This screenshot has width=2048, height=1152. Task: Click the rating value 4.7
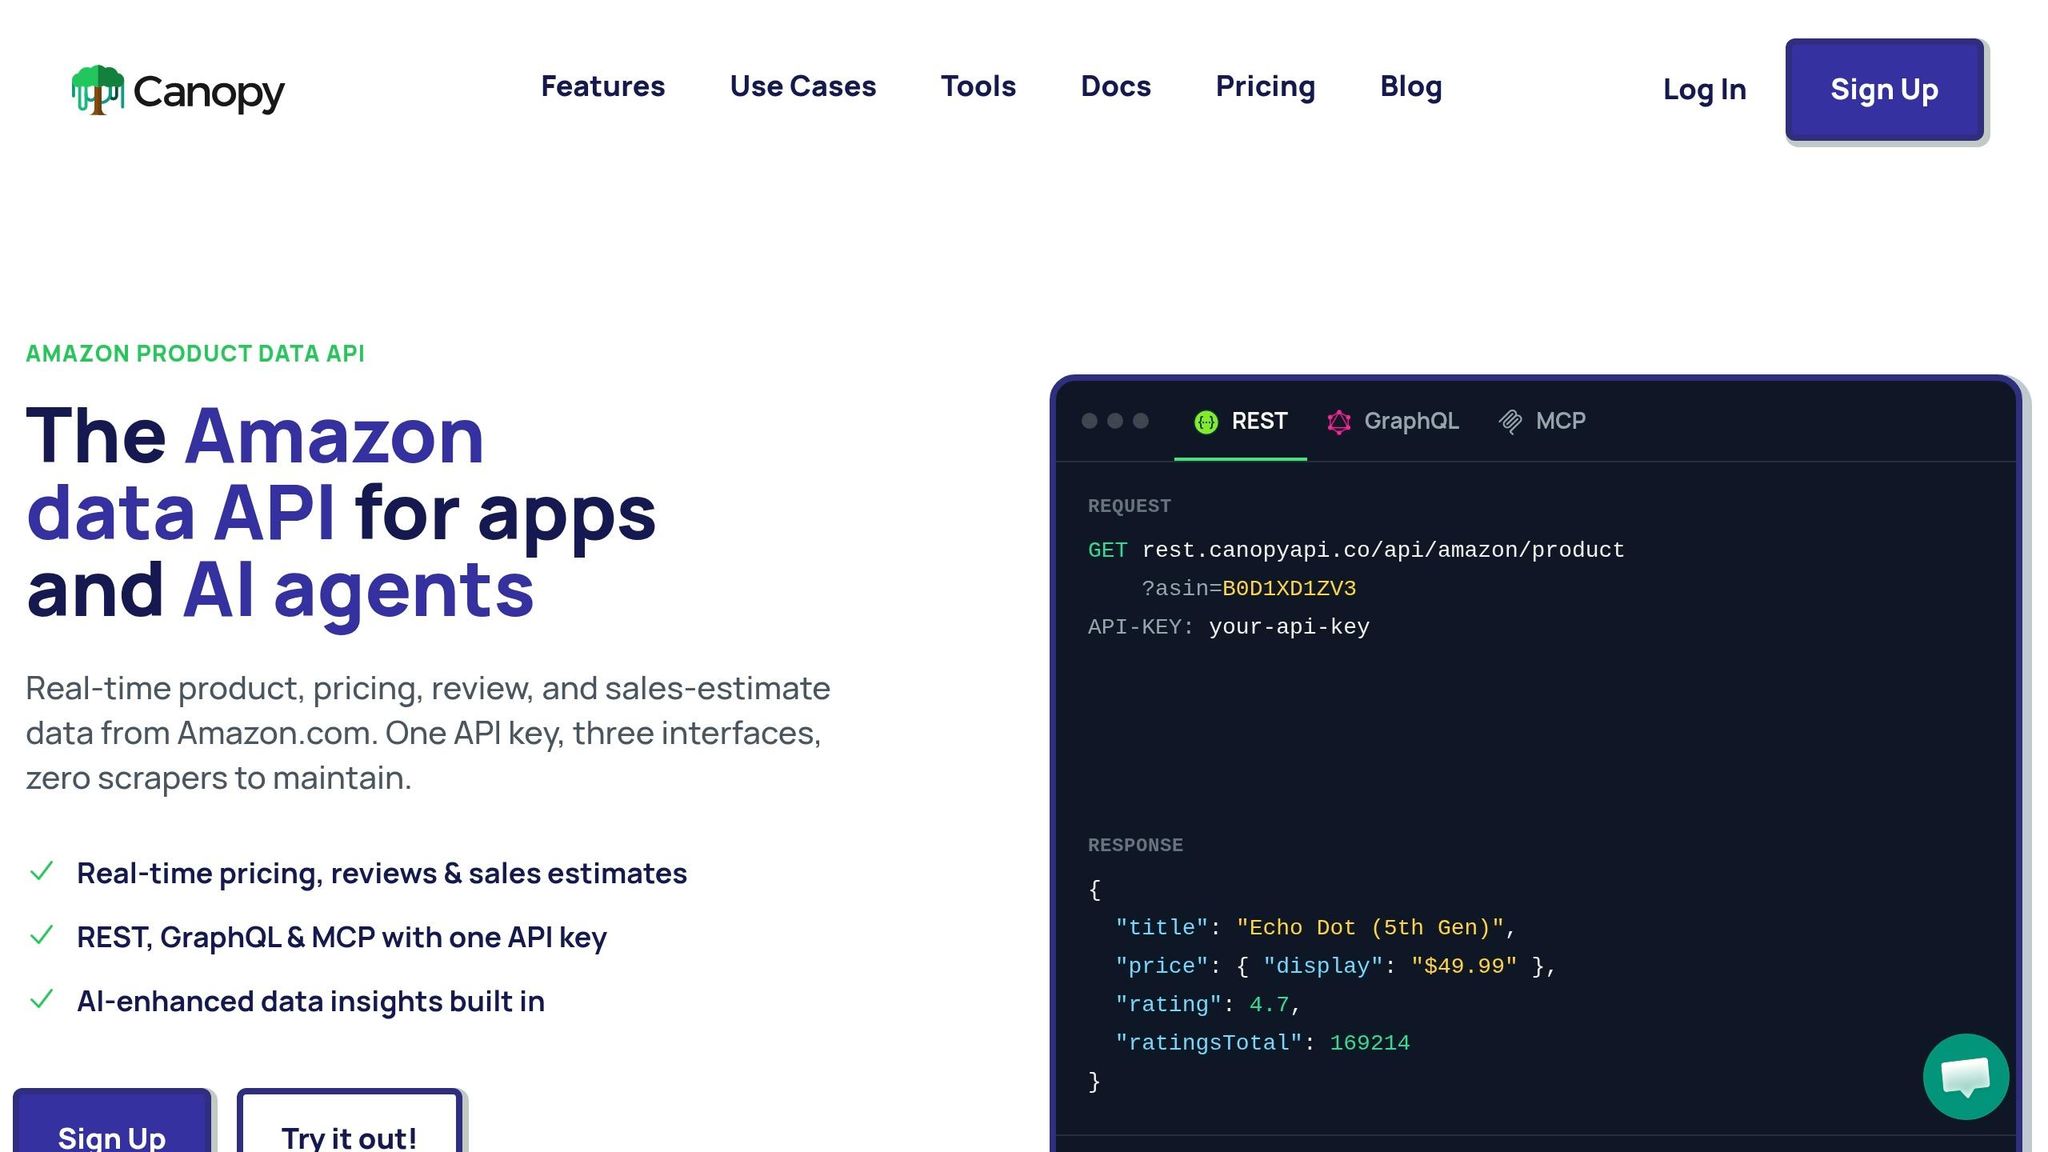tap(1269, 1005)
